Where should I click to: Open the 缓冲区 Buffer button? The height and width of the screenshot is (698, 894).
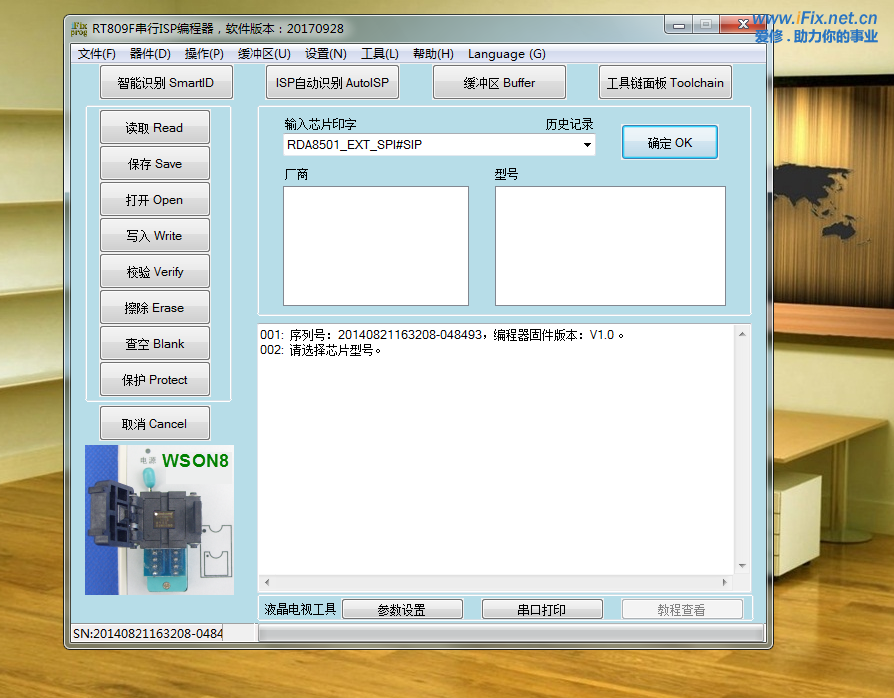click(x=499, y=83)
